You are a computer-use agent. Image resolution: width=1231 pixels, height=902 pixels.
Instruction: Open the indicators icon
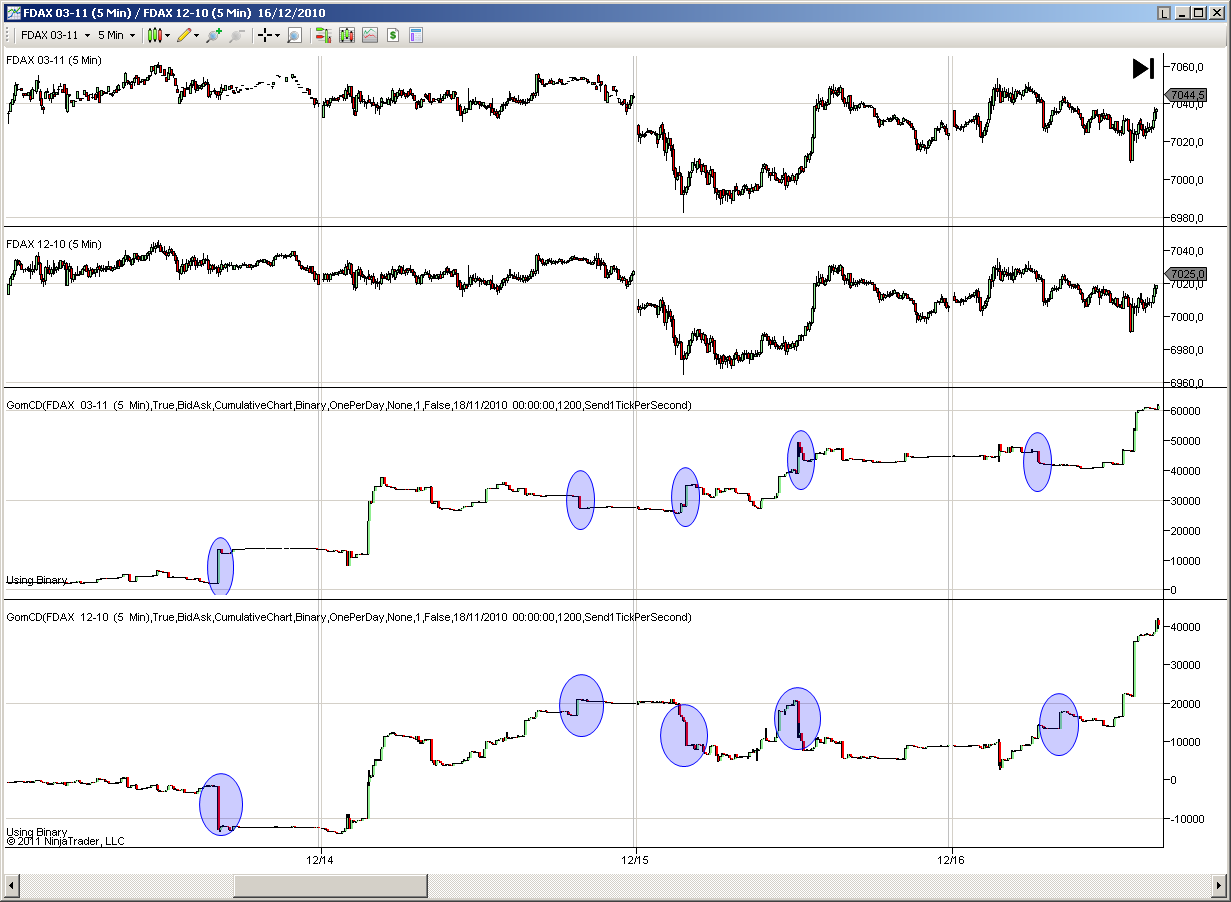[370, 35]
